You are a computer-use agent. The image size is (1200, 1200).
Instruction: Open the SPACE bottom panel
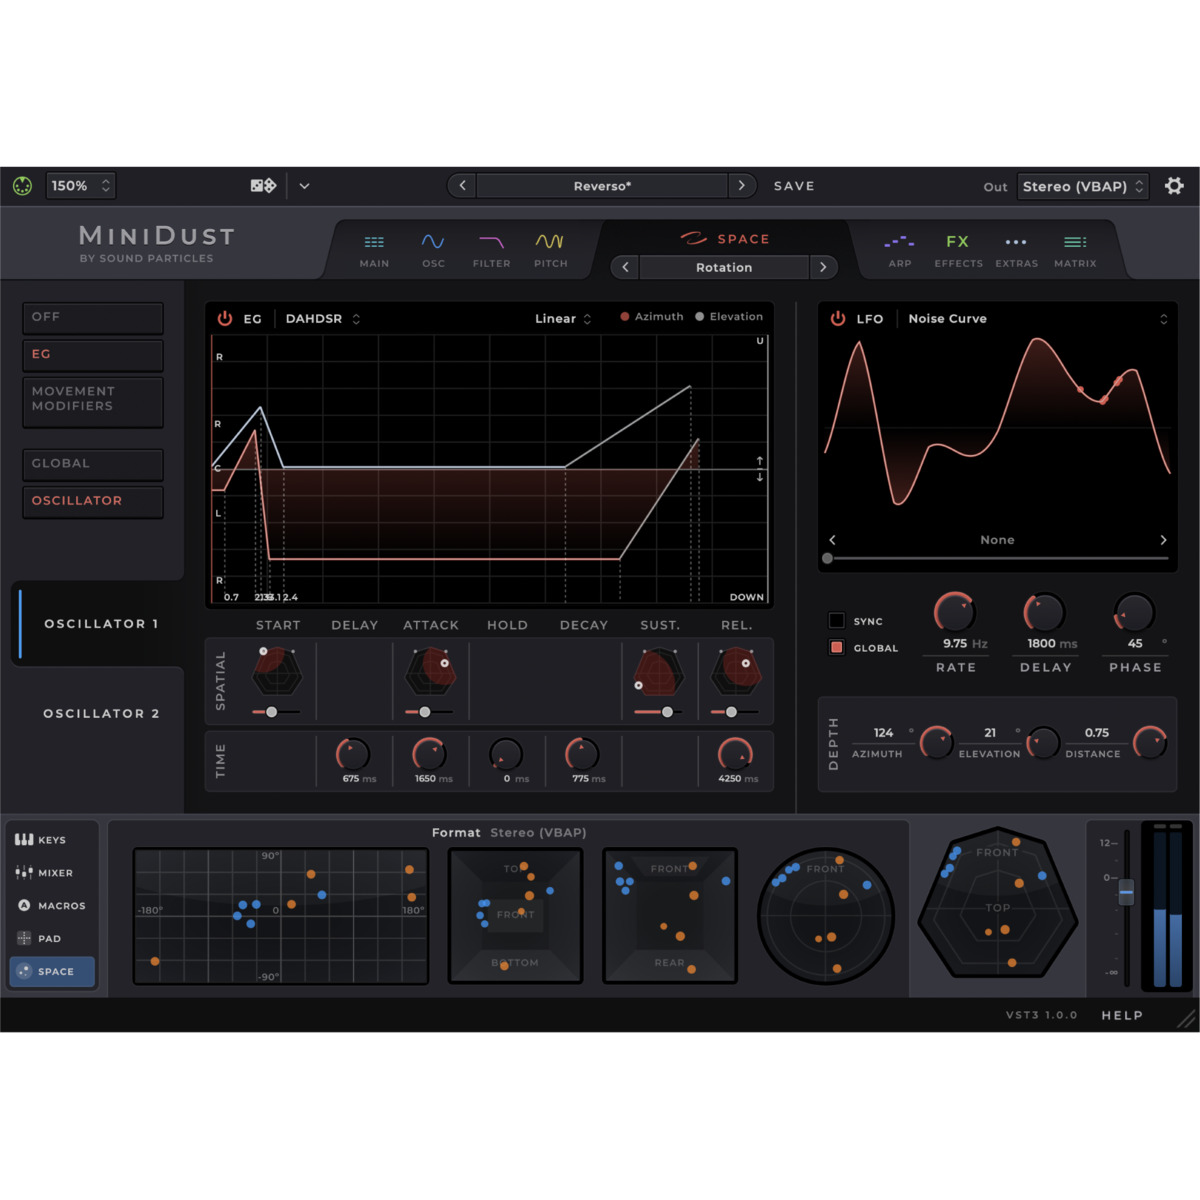pos(53,971)
